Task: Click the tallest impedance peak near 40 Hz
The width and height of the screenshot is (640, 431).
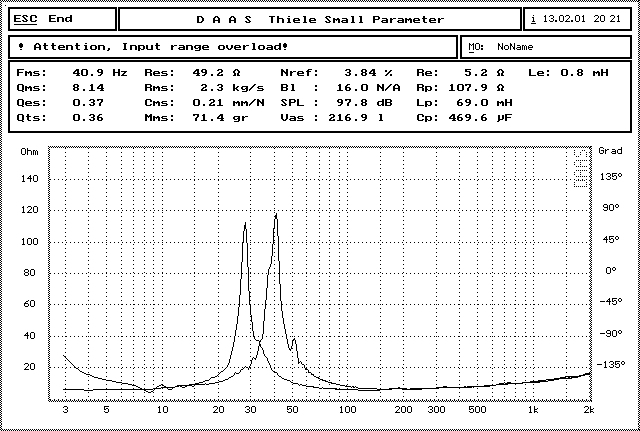Action: tap(276, 215)
